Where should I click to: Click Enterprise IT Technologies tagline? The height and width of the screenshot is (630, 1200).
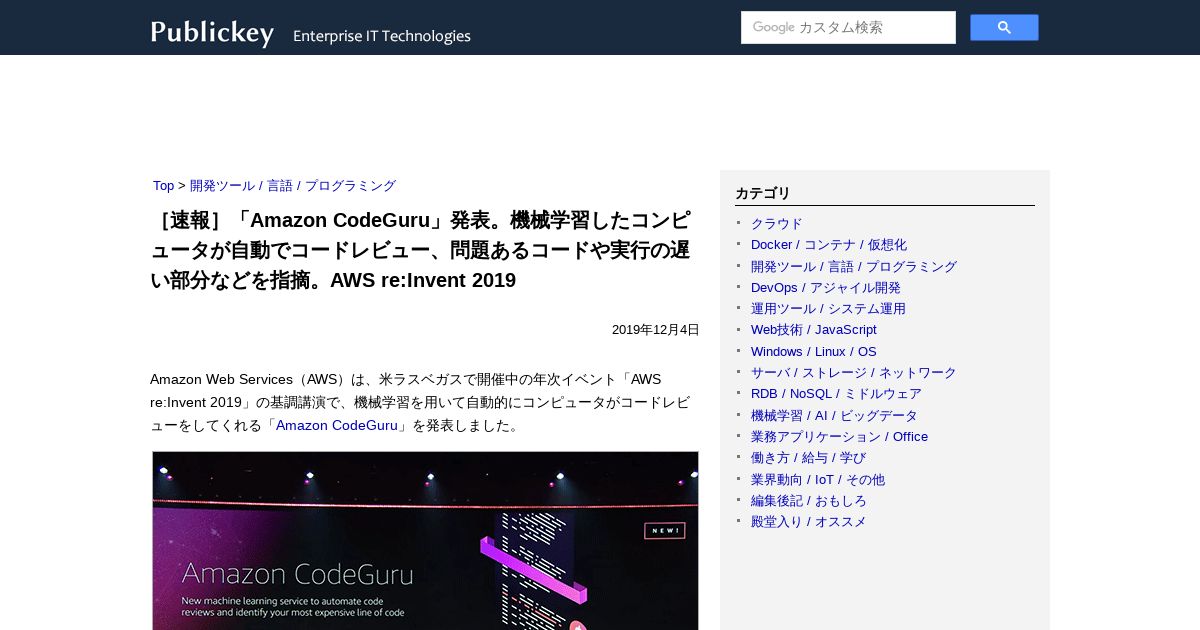coord(382,36)
